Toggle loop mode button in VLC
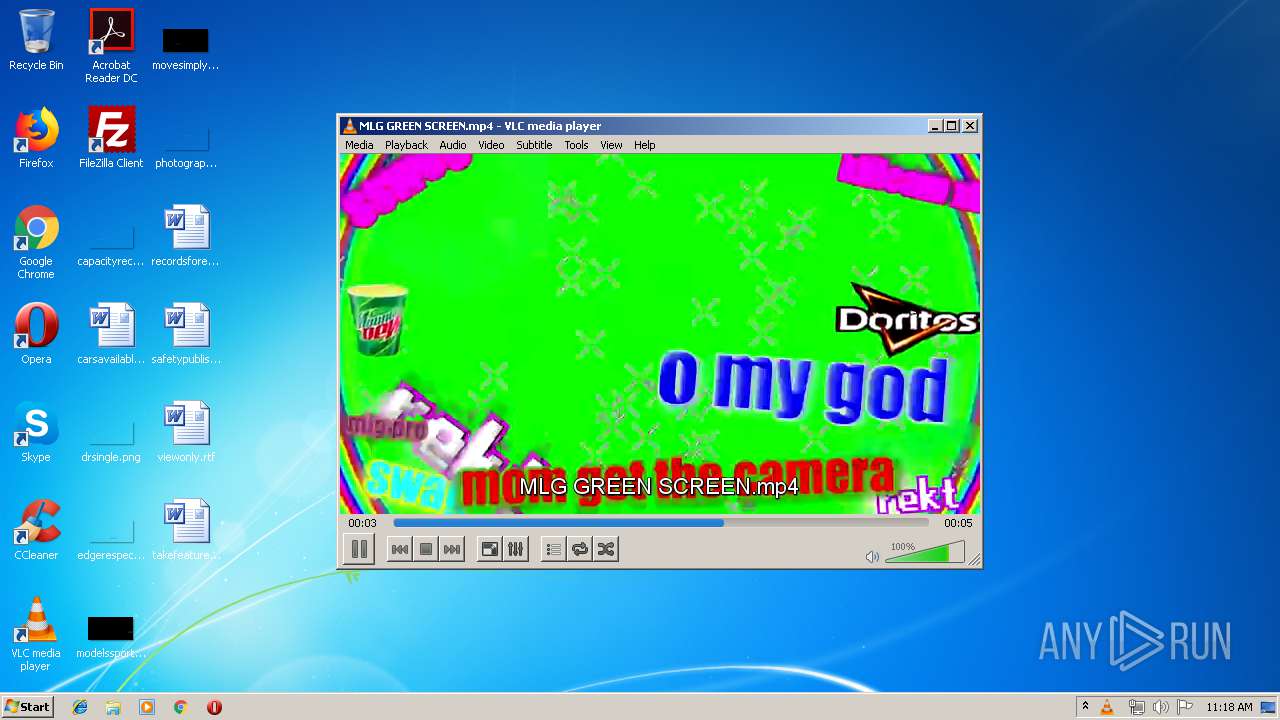The height and width of the screenshot is (720, 1280). click(x=579, y=549)
